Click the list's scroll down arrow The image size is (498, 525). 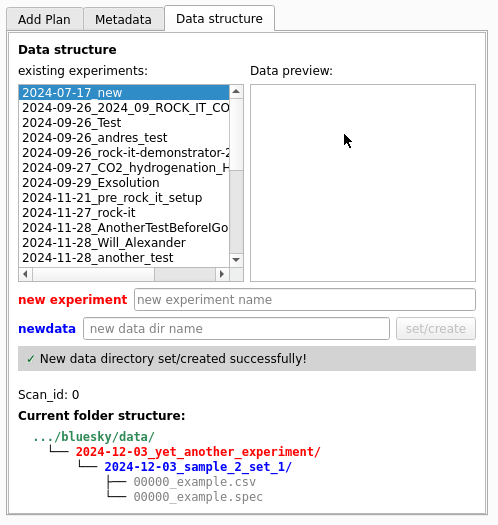click(x=236, y=260)
